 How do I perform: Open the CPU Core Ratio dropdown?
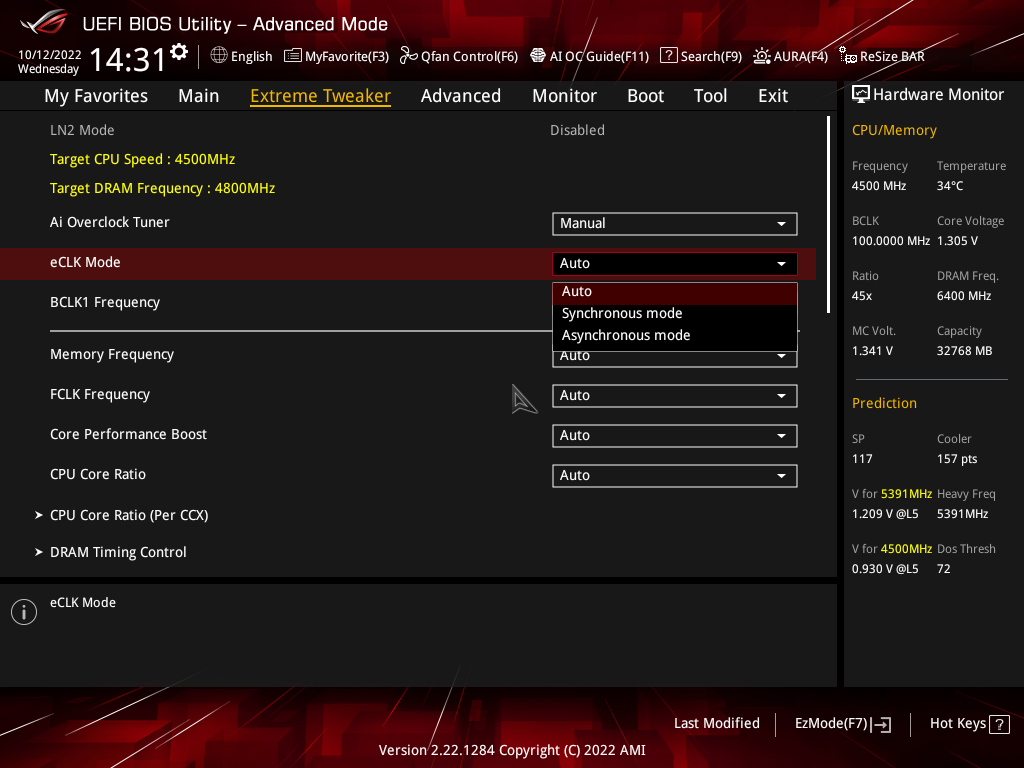point(675,475)
